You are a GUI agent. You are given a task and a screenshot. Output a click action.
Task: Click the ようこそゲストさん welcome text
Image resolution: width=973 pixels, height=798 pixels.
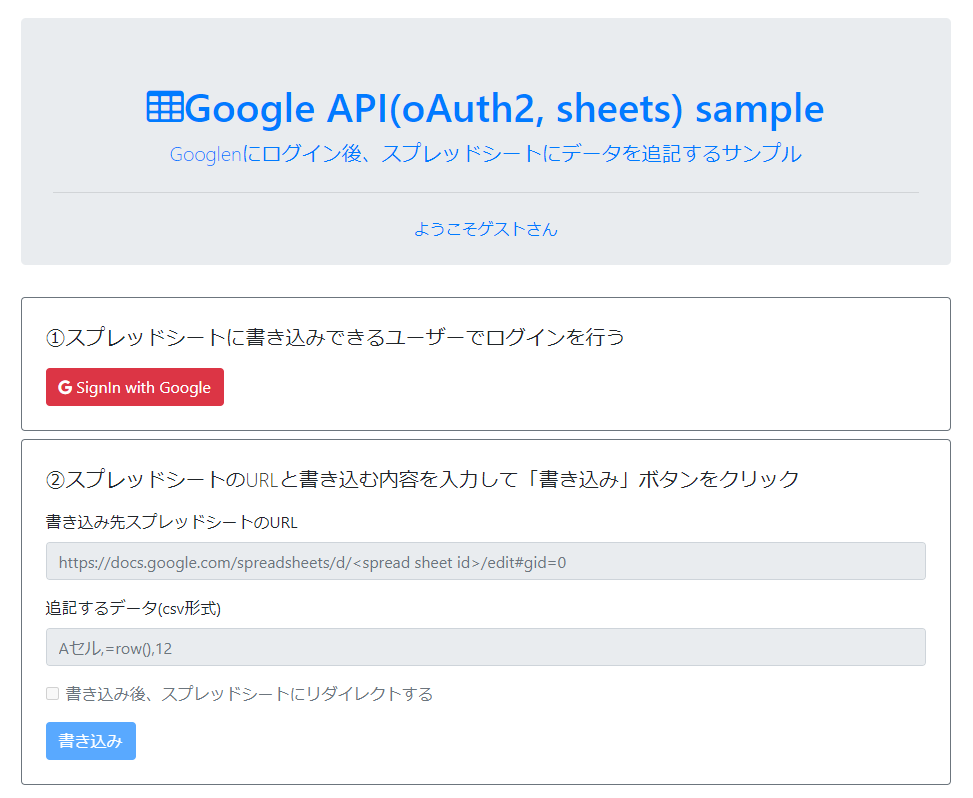[486, 229]
